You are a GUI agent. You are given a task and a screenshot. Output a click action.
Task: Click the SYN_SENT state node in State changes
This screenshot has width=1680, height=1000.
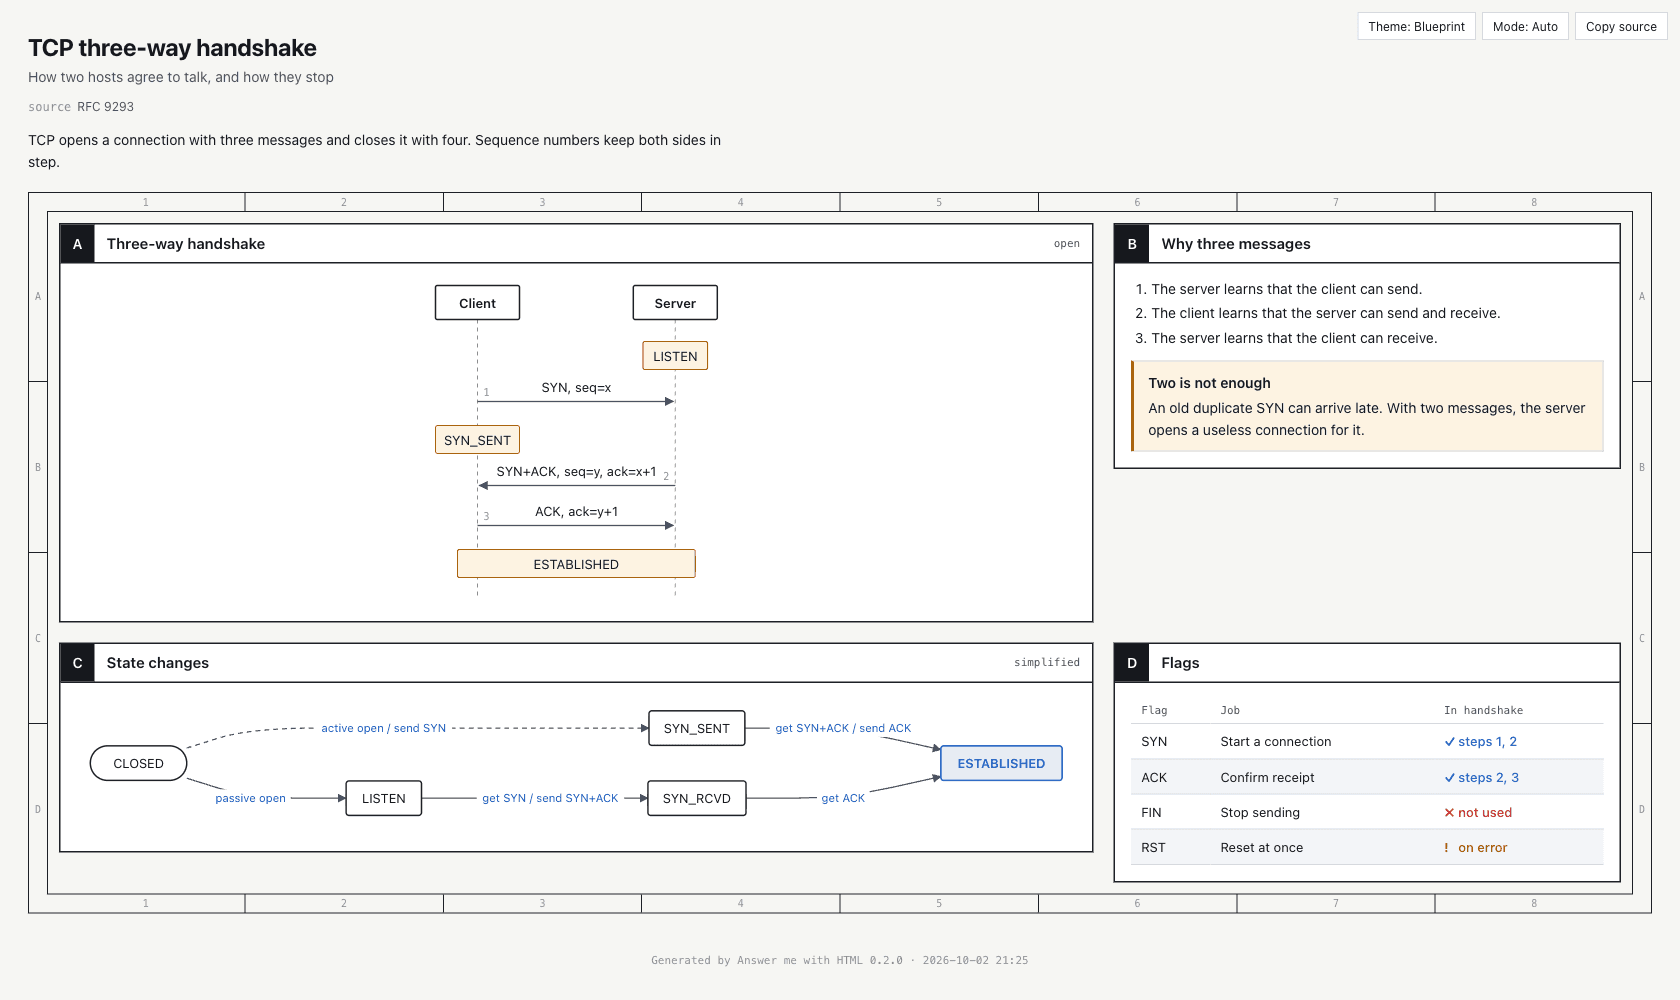click(x=697, y=728)
